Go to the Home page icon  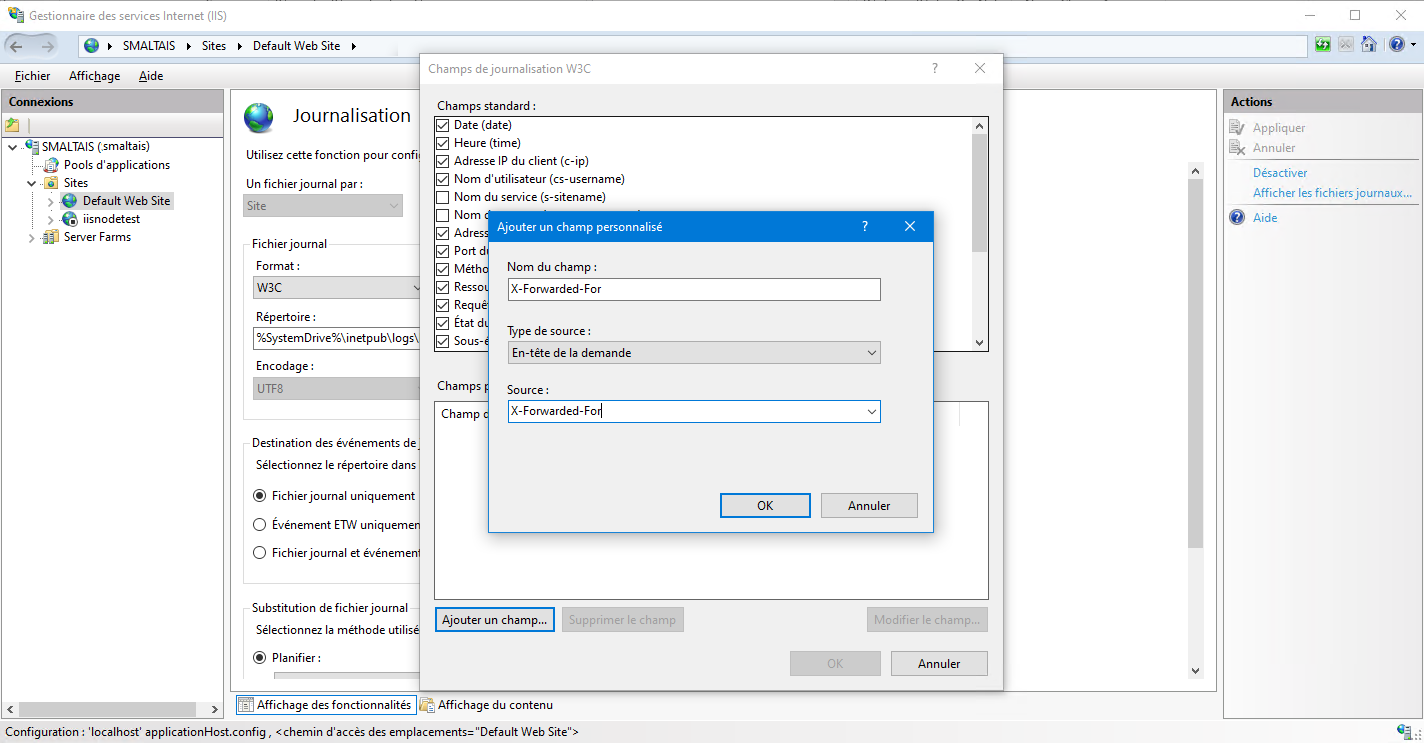tap(1369, 45)
